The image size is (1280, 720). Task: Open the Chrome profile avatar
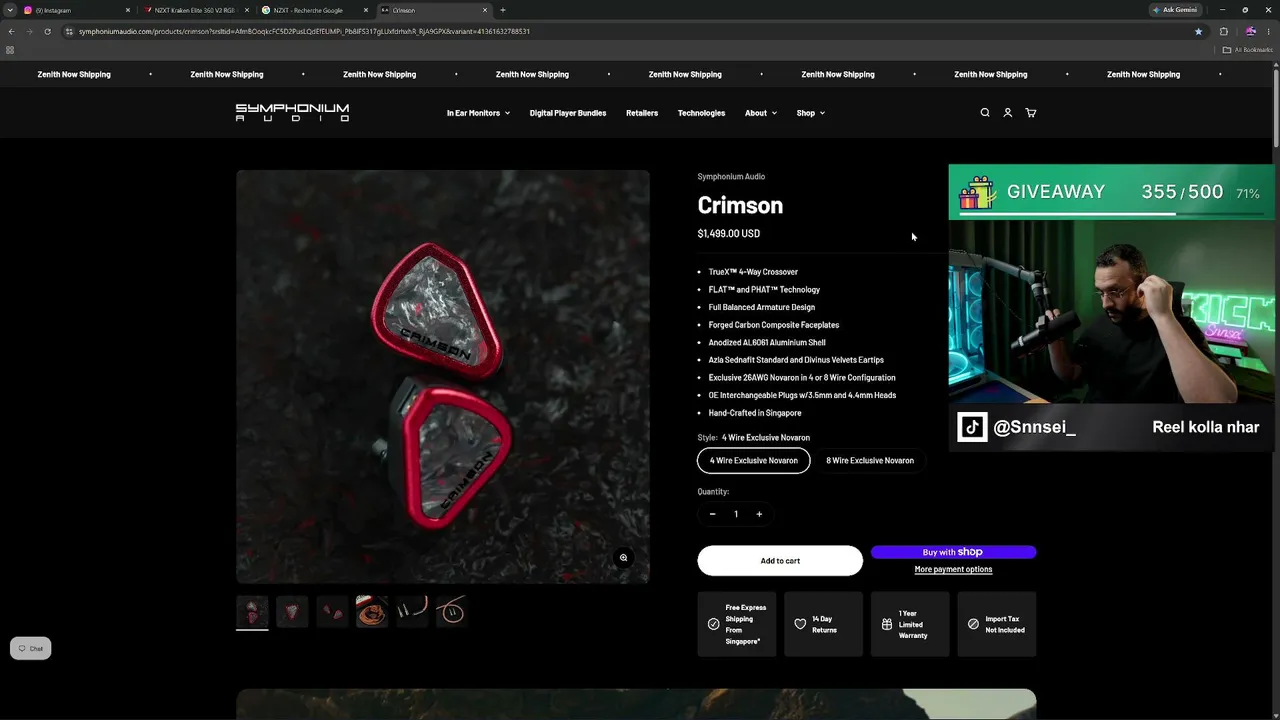(x=1250, y=31)
